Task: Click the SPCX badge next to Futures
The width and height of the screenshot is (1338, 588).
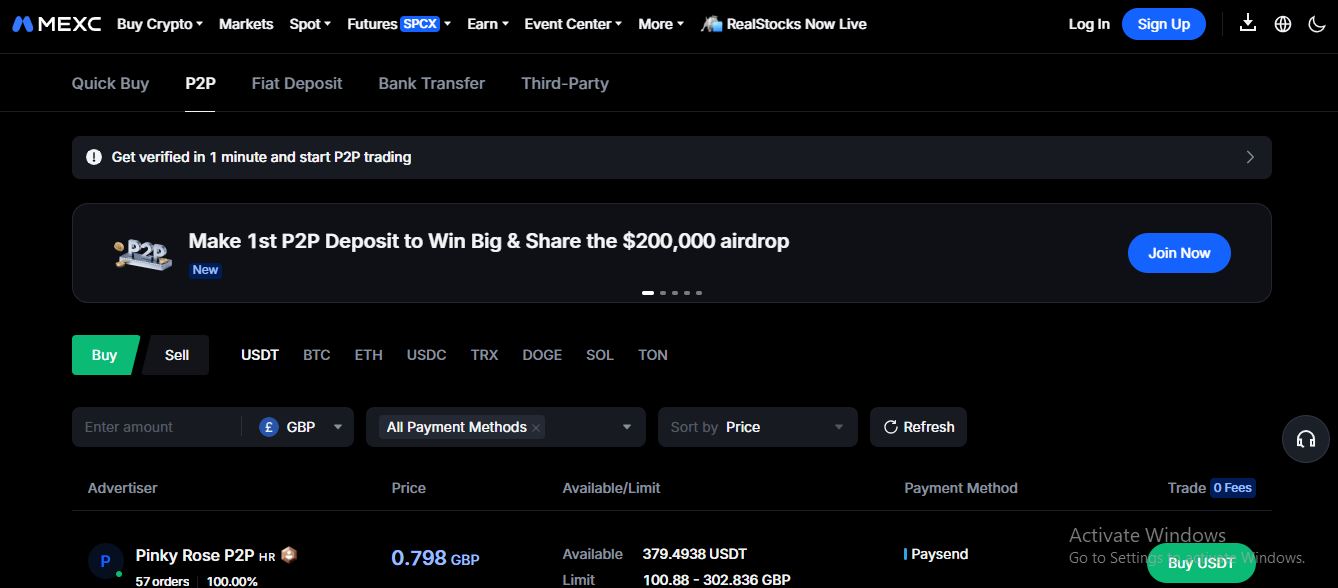Action: point(420,23)
